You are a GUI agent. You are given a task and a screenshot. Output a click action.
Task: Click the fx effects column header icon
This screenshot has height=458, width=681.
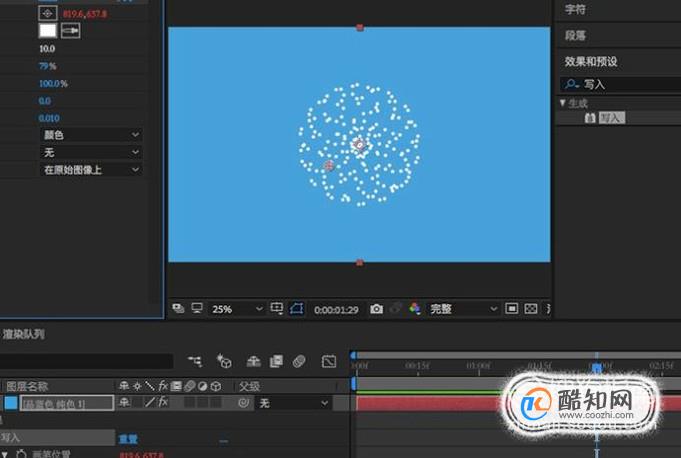click(x=163, y=386)
